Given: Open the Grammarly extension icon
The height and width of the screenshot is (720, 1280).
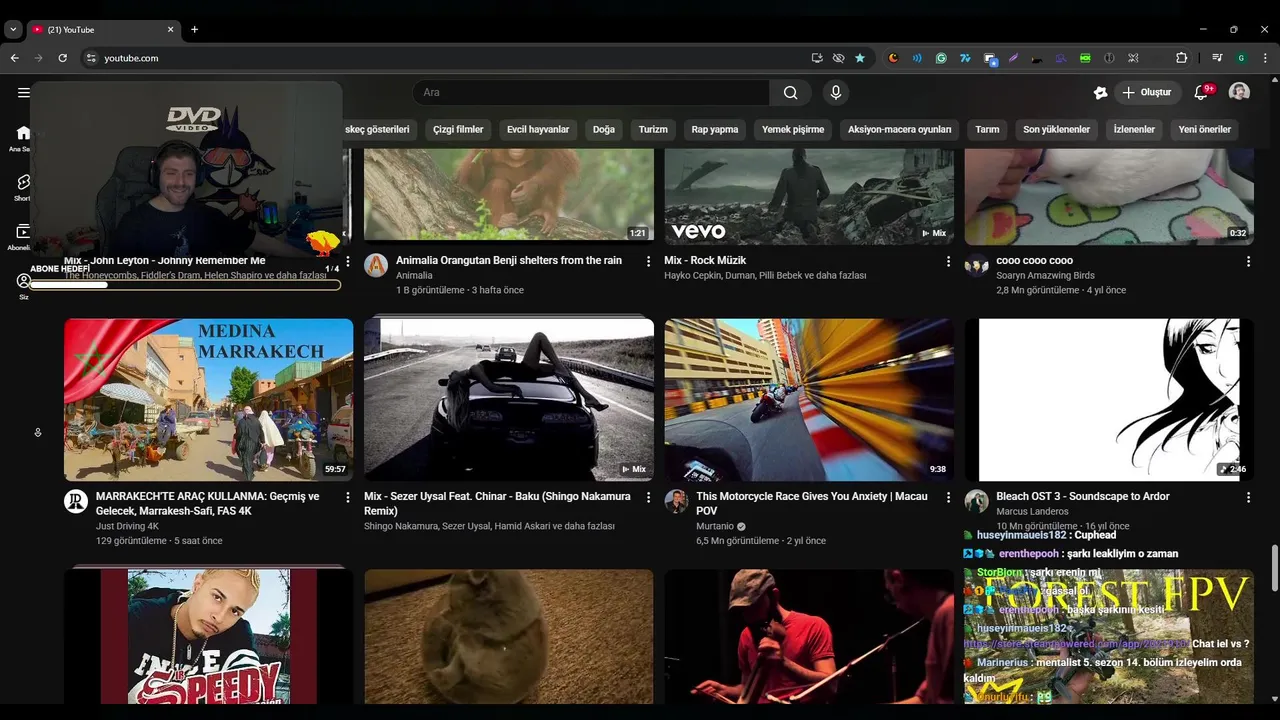Looking at the screenshot, I should (x=941, y=58).
